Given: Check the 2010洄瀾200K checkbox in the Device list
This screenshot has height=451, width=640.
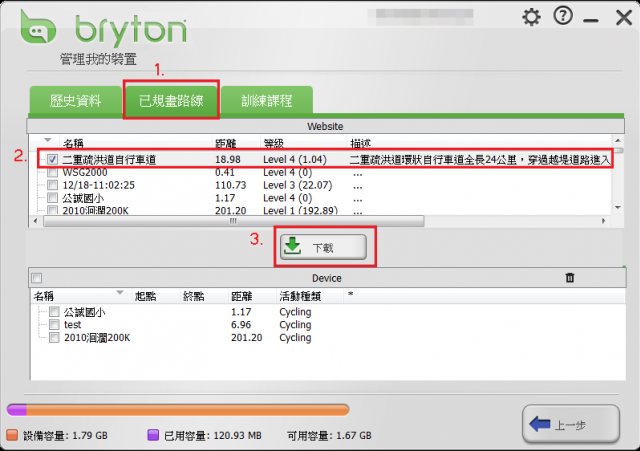Looking at the screenshot, I should [54, 338].
